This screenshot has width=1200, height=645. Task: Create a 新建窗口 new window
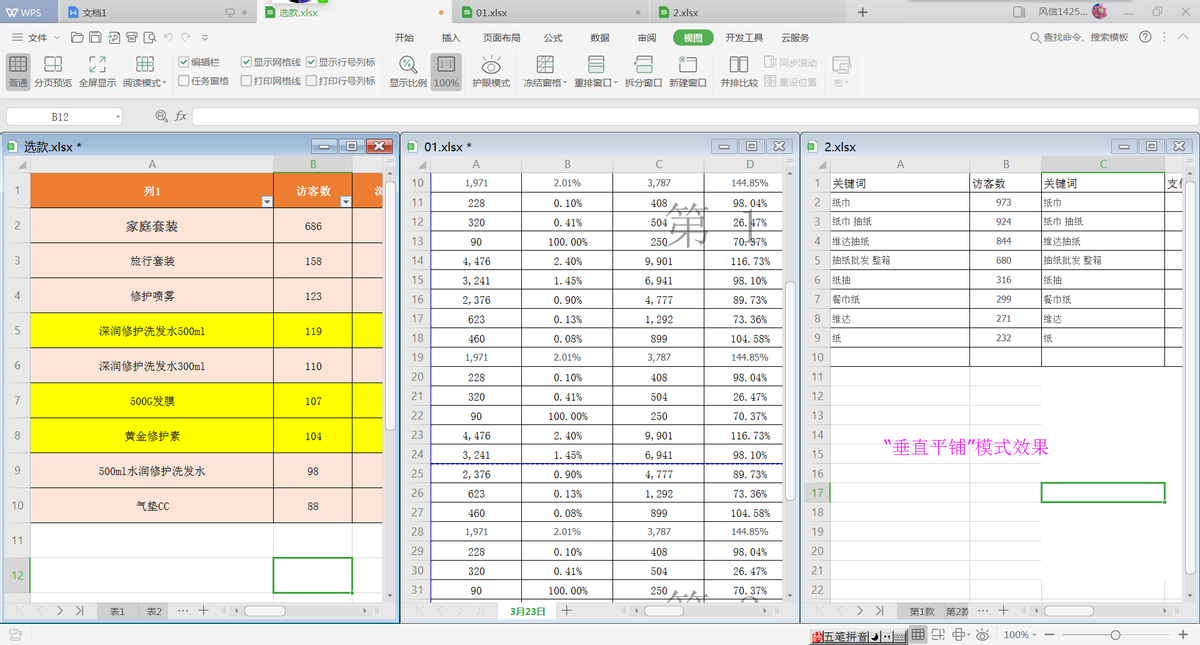coord(688,71)
